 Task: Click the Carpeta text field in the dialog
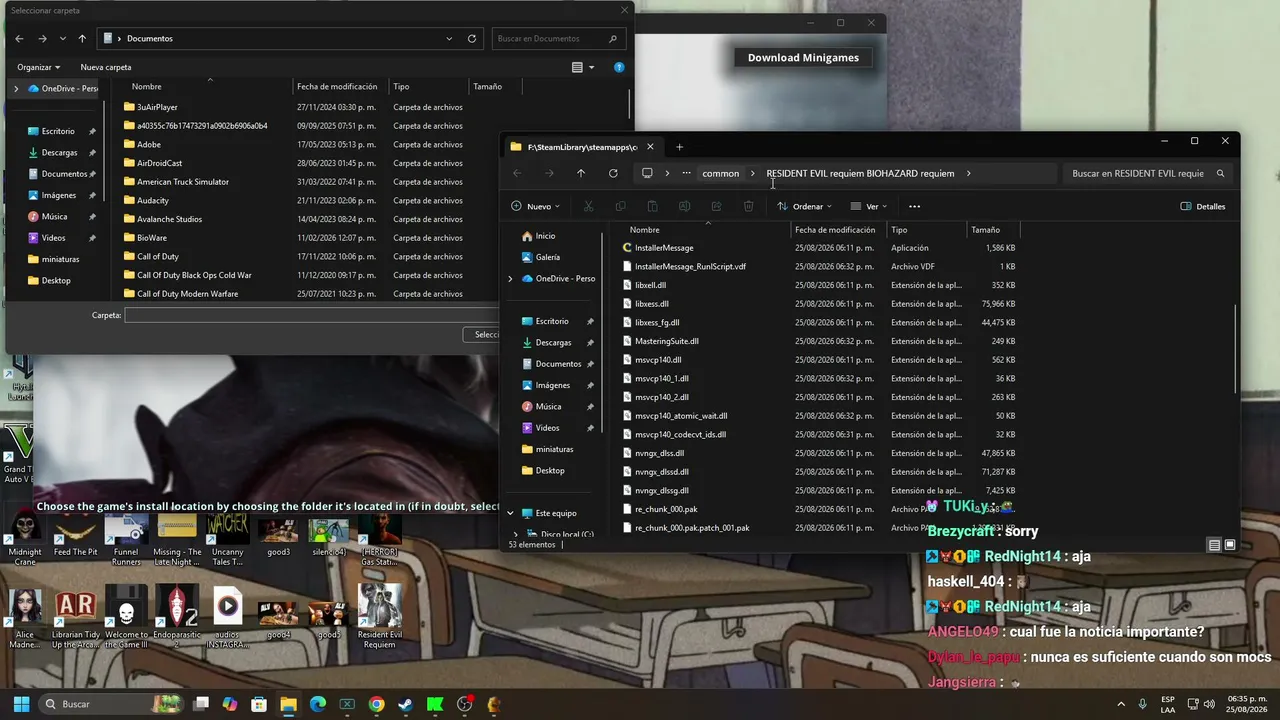(312, 315)
